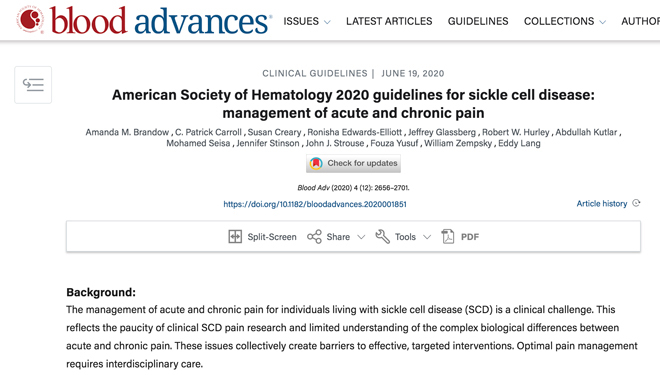Expand the Collections dropdown chevron

coord(602,22)
